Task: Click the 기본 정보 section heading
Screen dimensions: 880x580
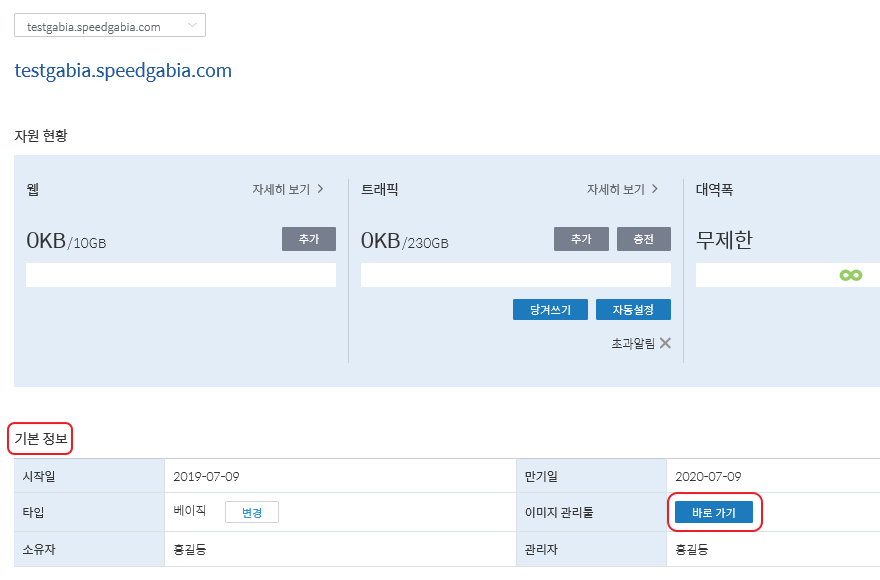Action: click(x=40, y=439)
